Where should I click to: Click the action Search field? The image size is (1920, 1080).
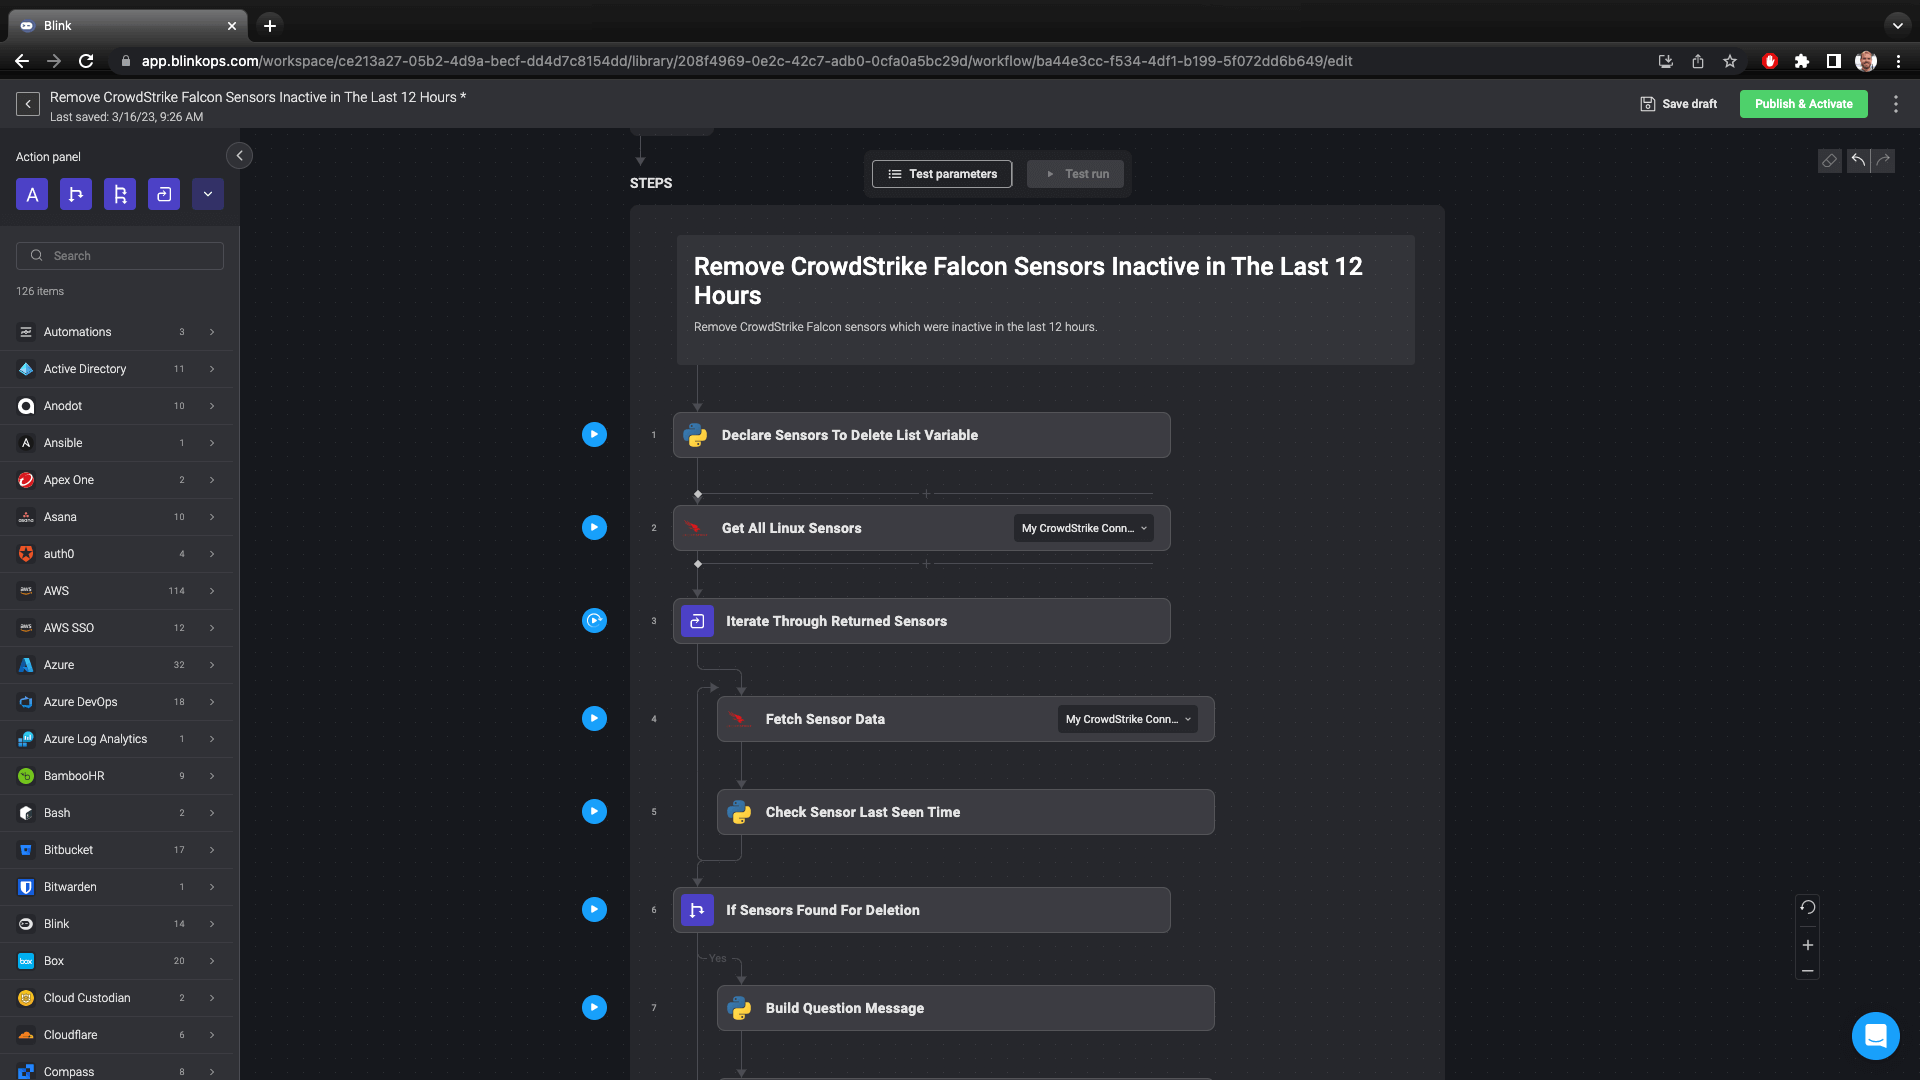tap(120, 256)
